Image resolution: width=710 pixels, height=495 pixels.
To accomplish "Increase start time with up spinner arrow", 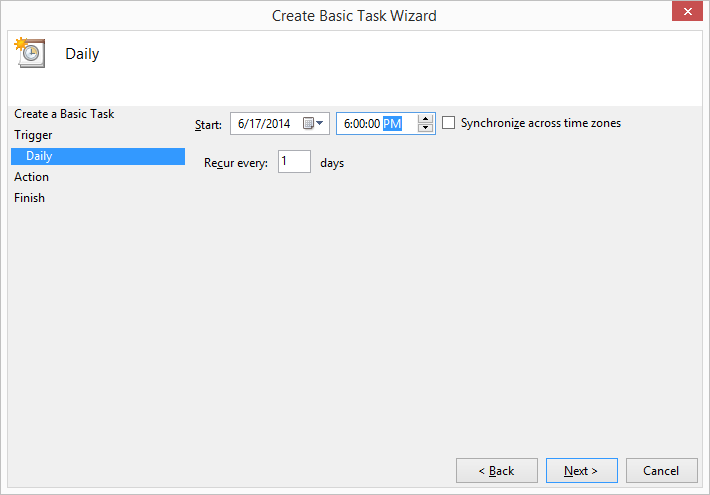I will (x=425, y=119).
